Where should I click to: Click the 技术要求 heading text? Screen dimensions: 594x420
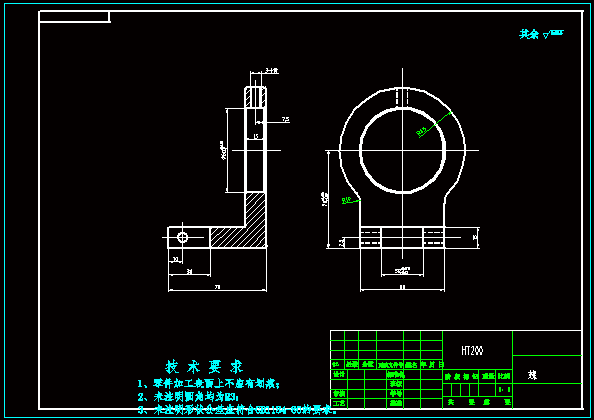point(205,367)
